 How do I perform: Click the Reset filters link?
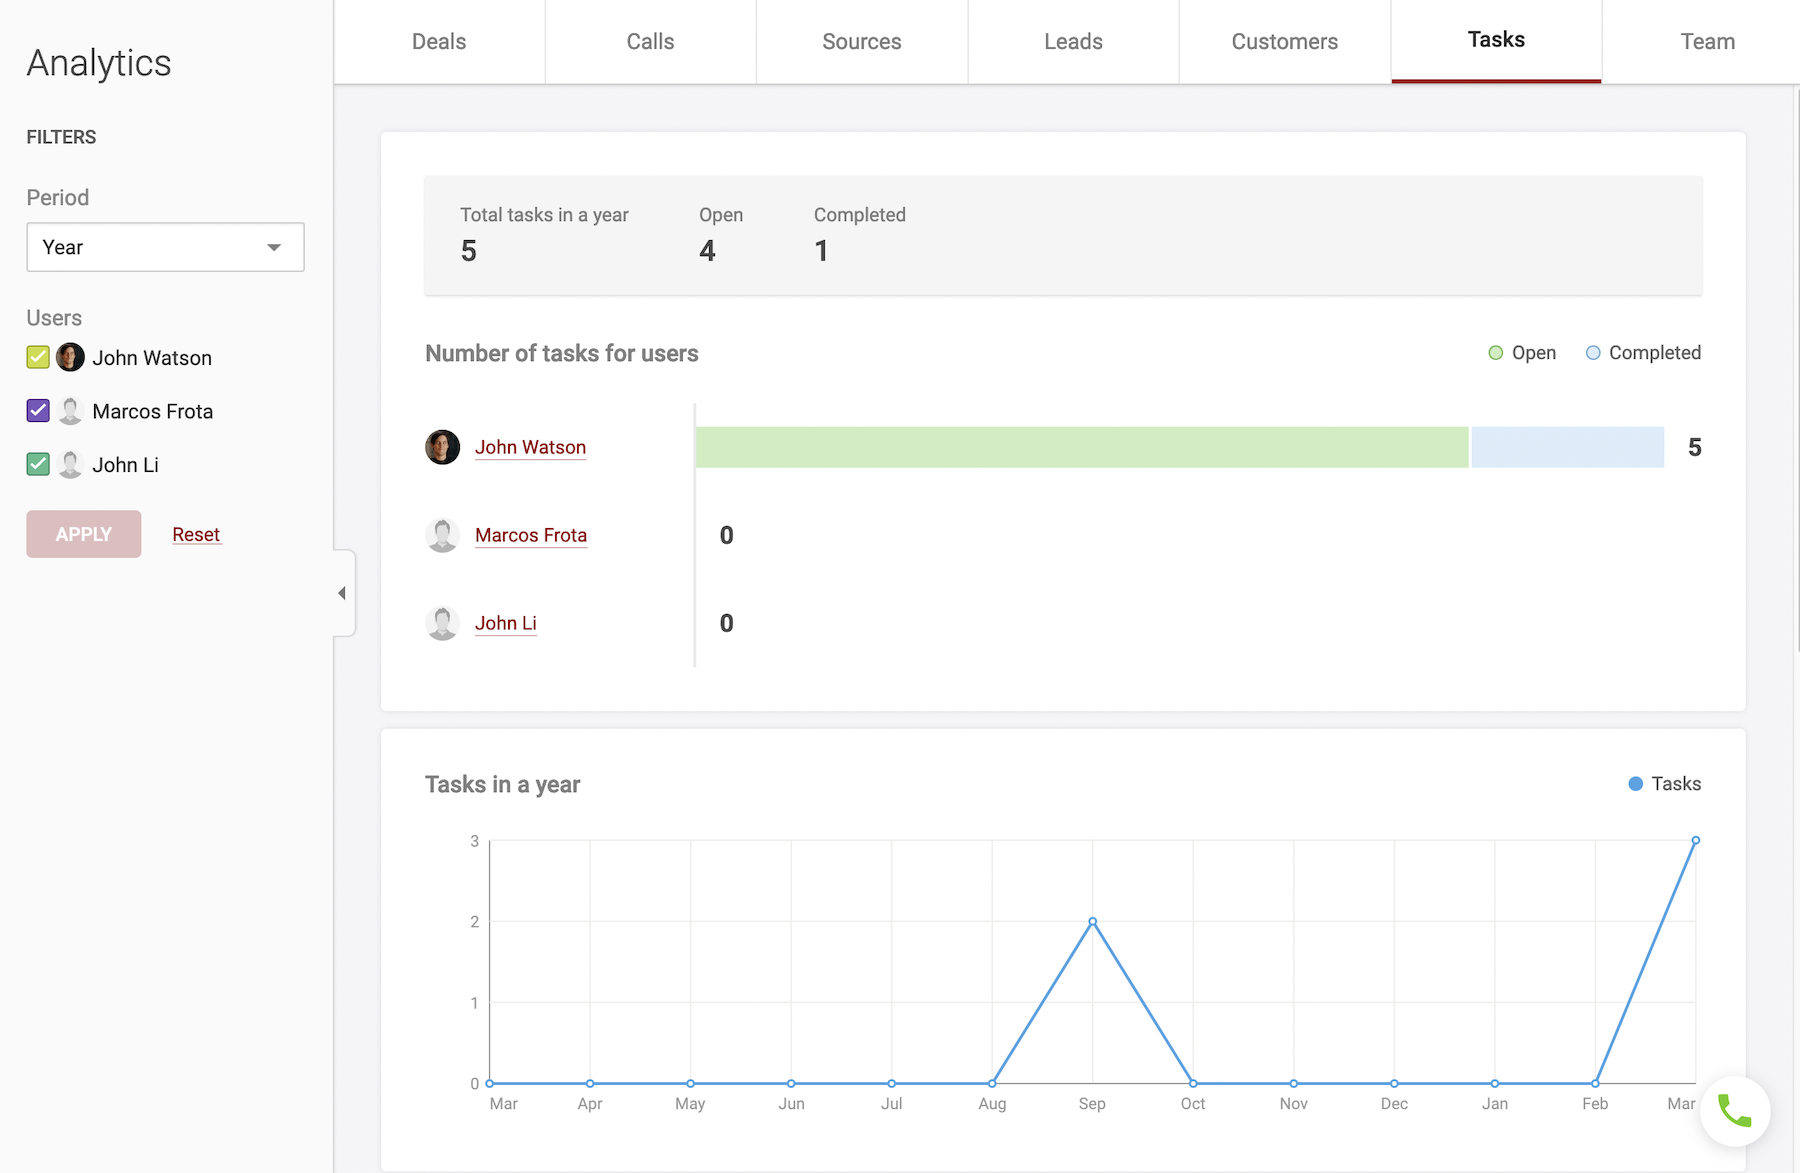click(x=196, y=535)
